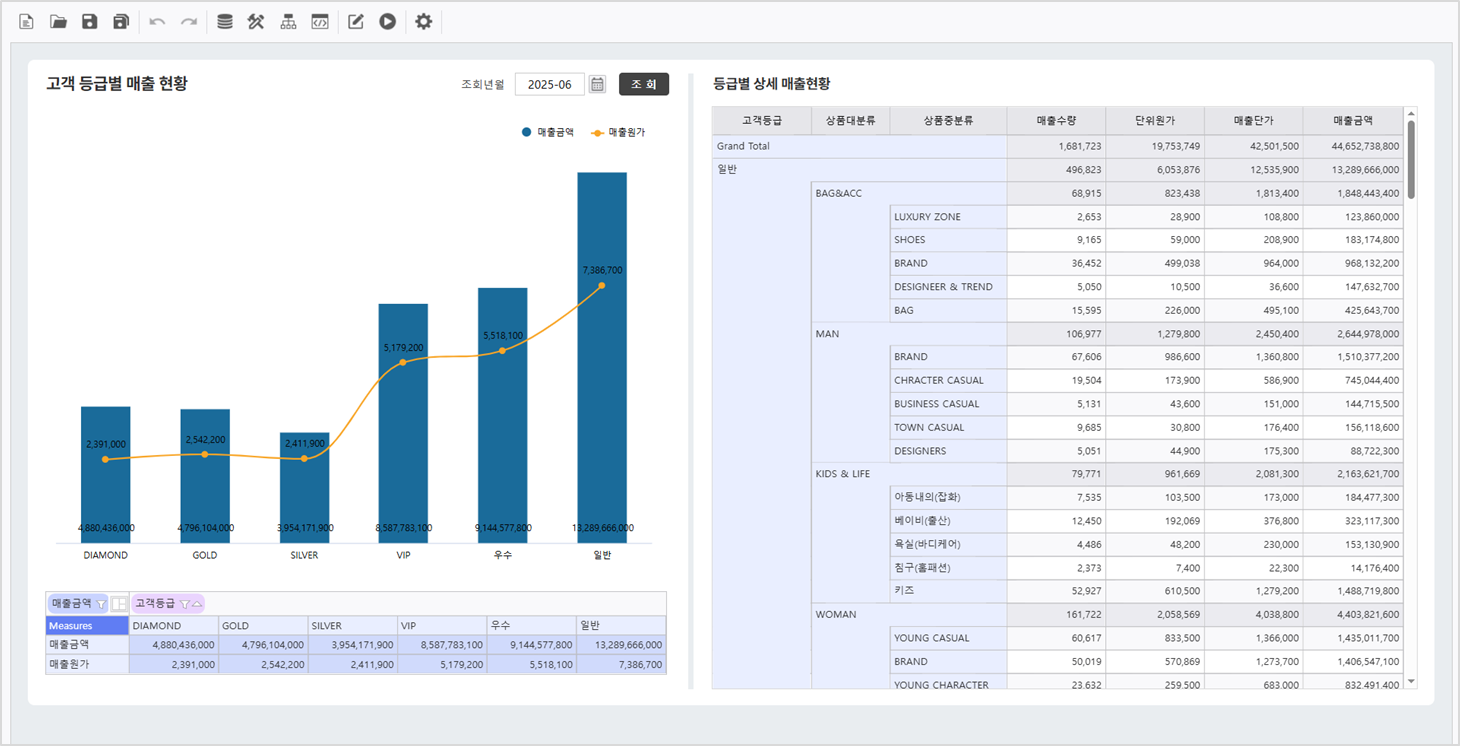This screenshot has width=1460, height=746.
Task: Select the KIDS & LIFE category row
Action: 909,473
